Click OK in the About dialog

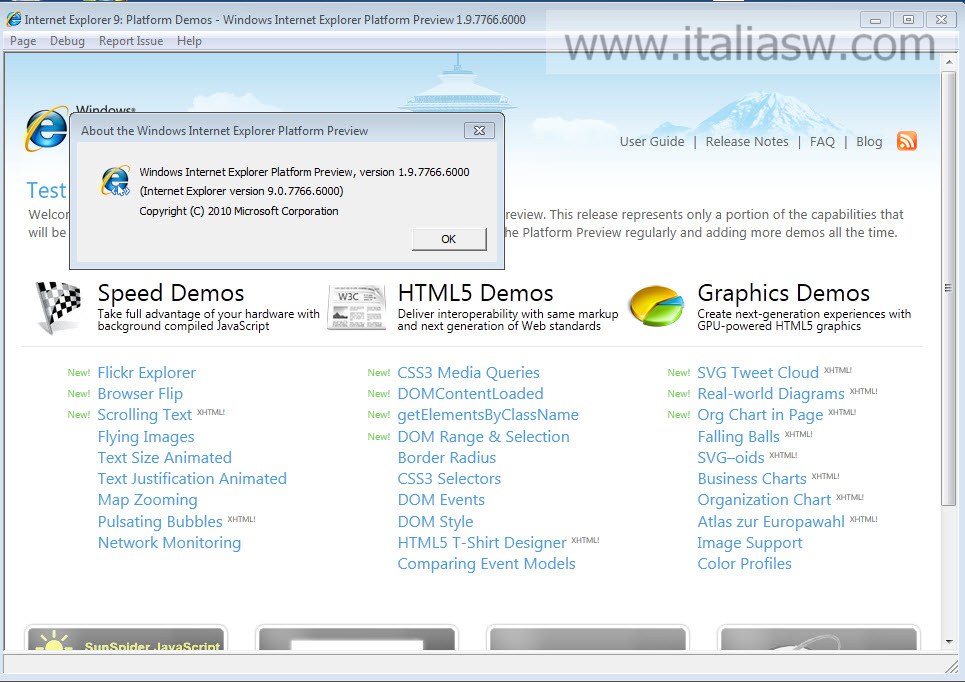[x=449, y=239]
